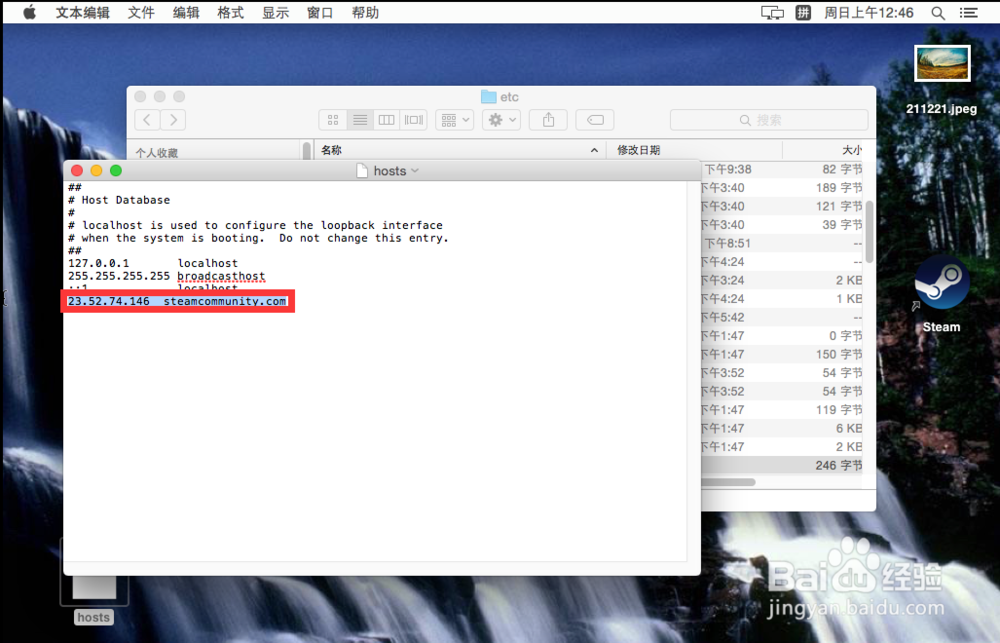1000x643 pixels.
Task: Click 个人收藏 sidebar heading in Finder
Action: coord(157,152)
